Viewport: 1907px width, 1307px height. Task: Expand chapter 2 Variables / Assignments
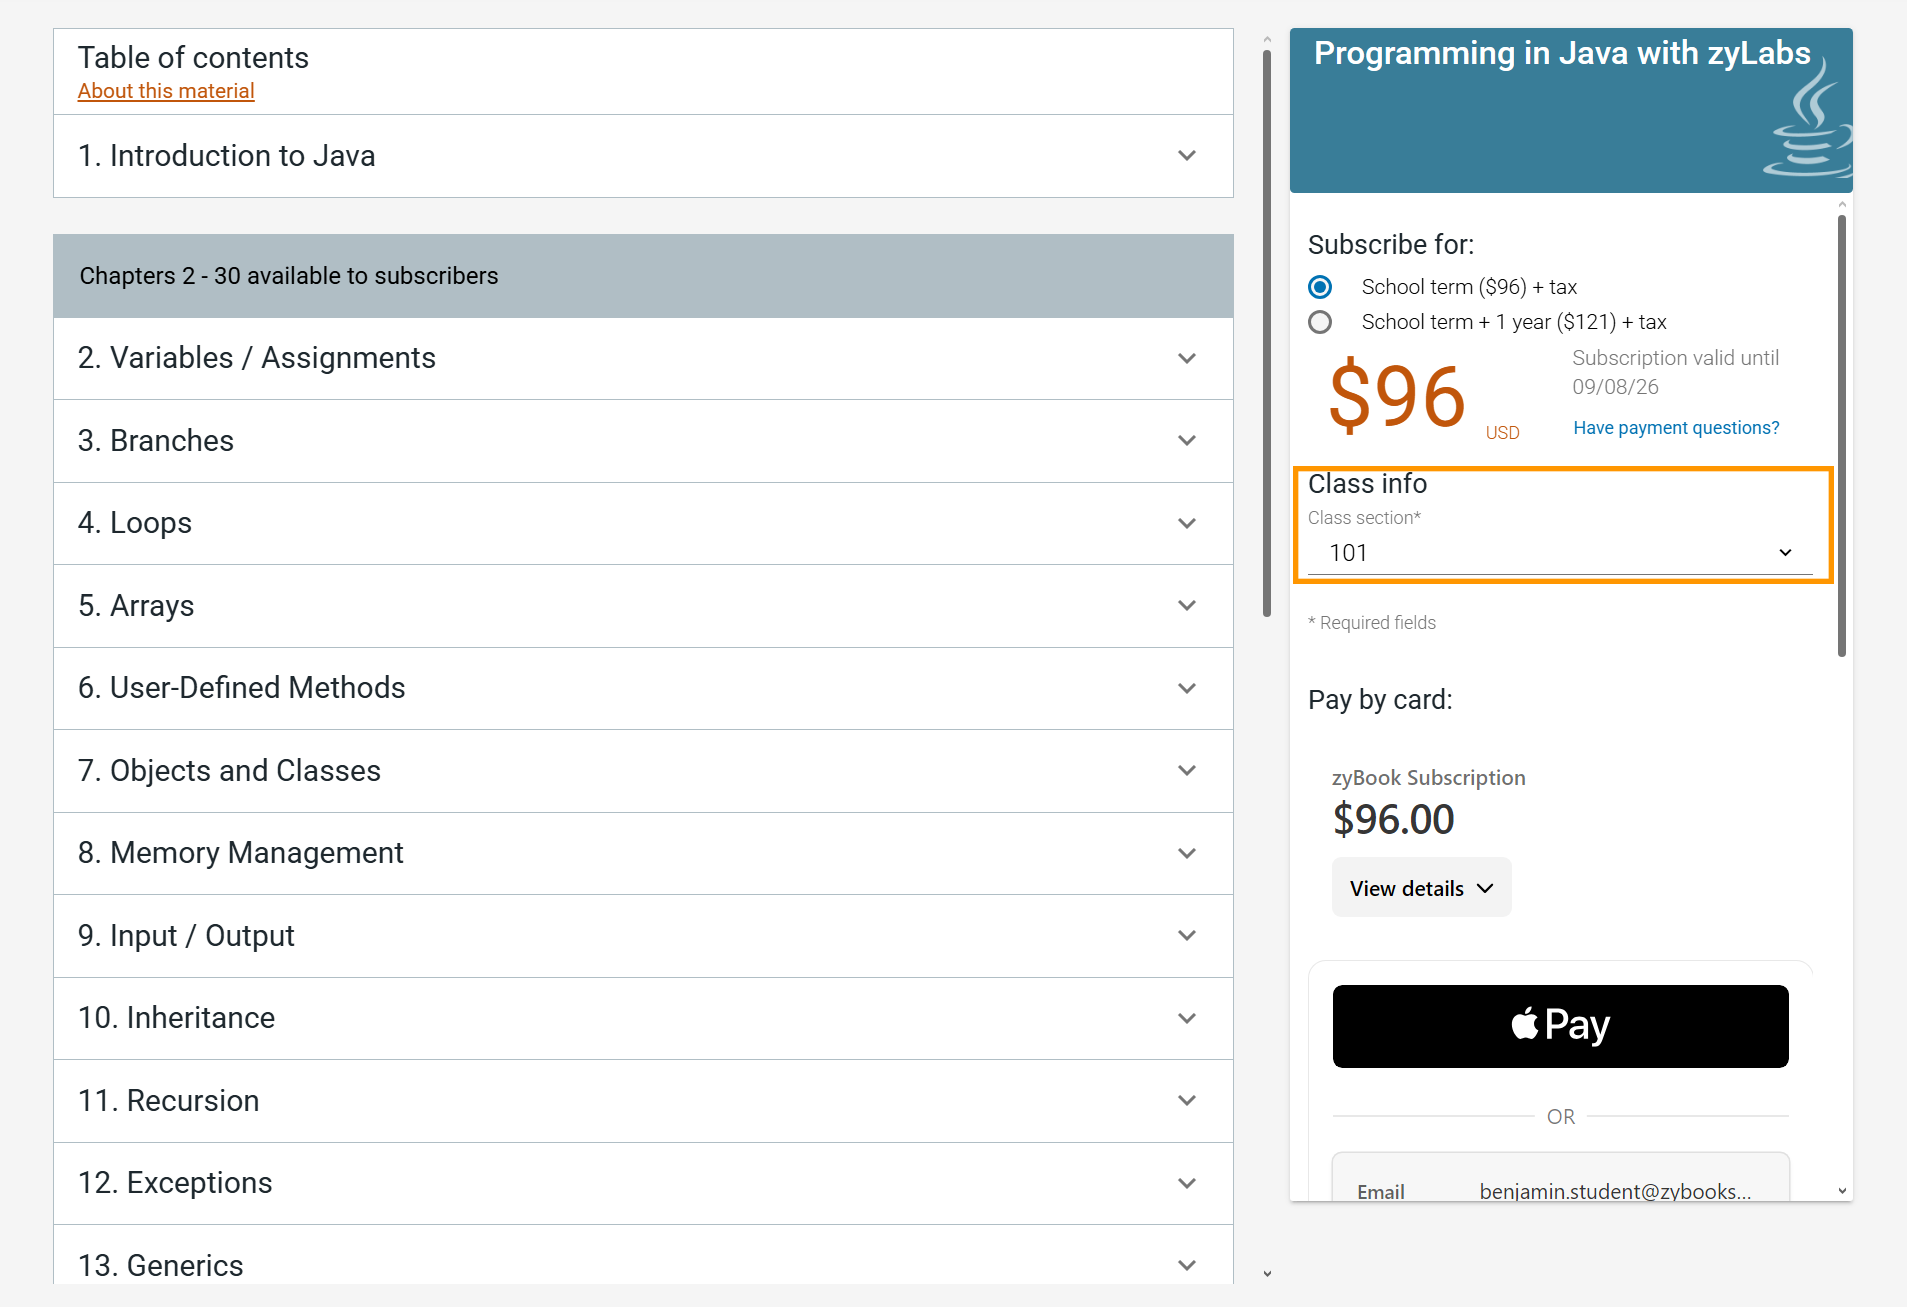[643, 358]
